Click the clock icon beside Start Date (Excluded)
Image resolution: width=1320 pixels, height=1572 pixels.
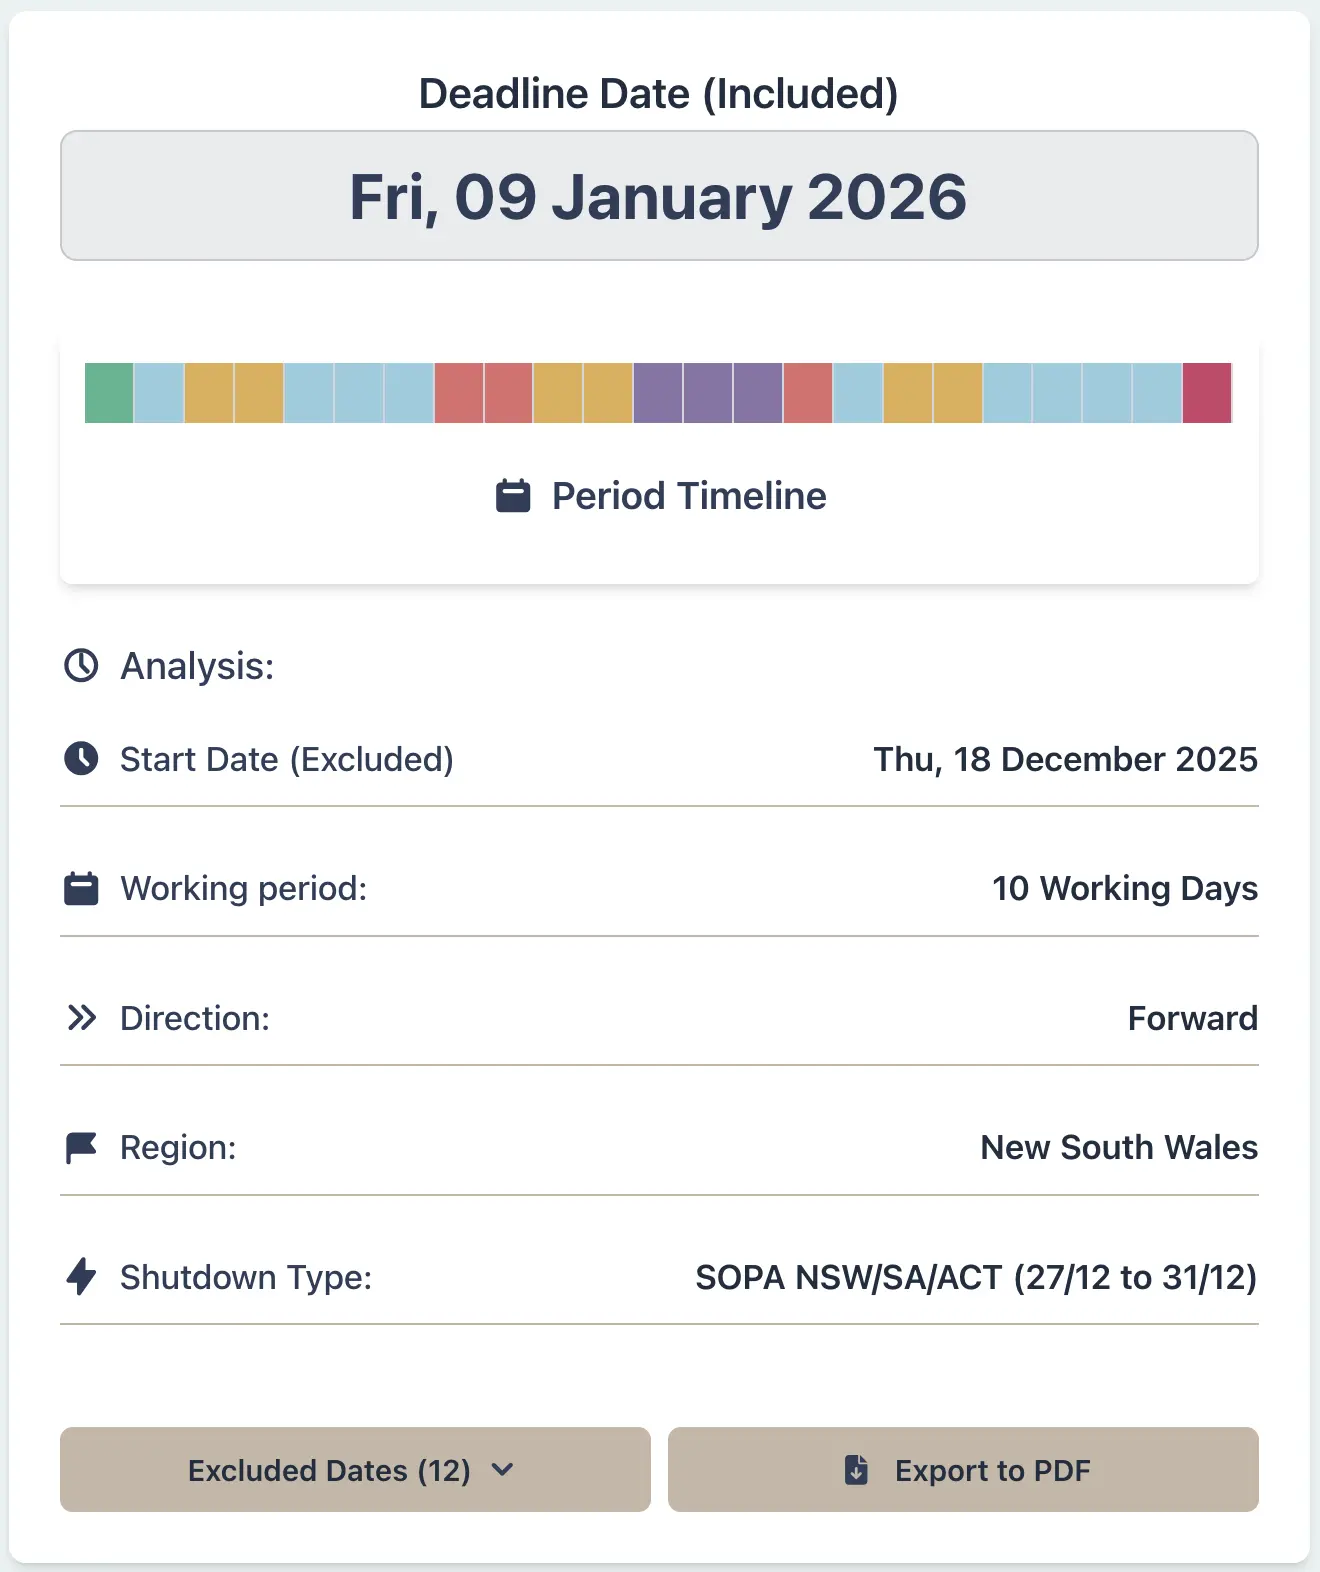click(82, 758)
